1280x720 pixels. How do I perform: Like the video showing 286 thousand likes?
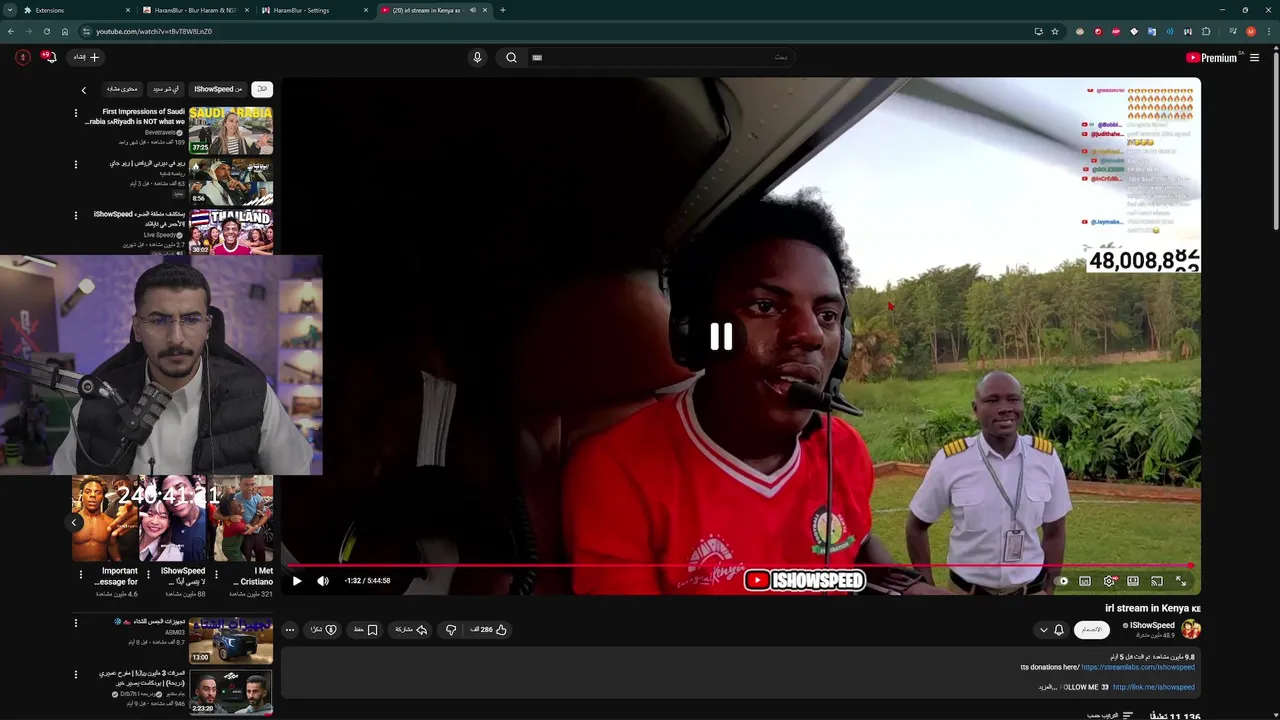click(x=489, y=630)
